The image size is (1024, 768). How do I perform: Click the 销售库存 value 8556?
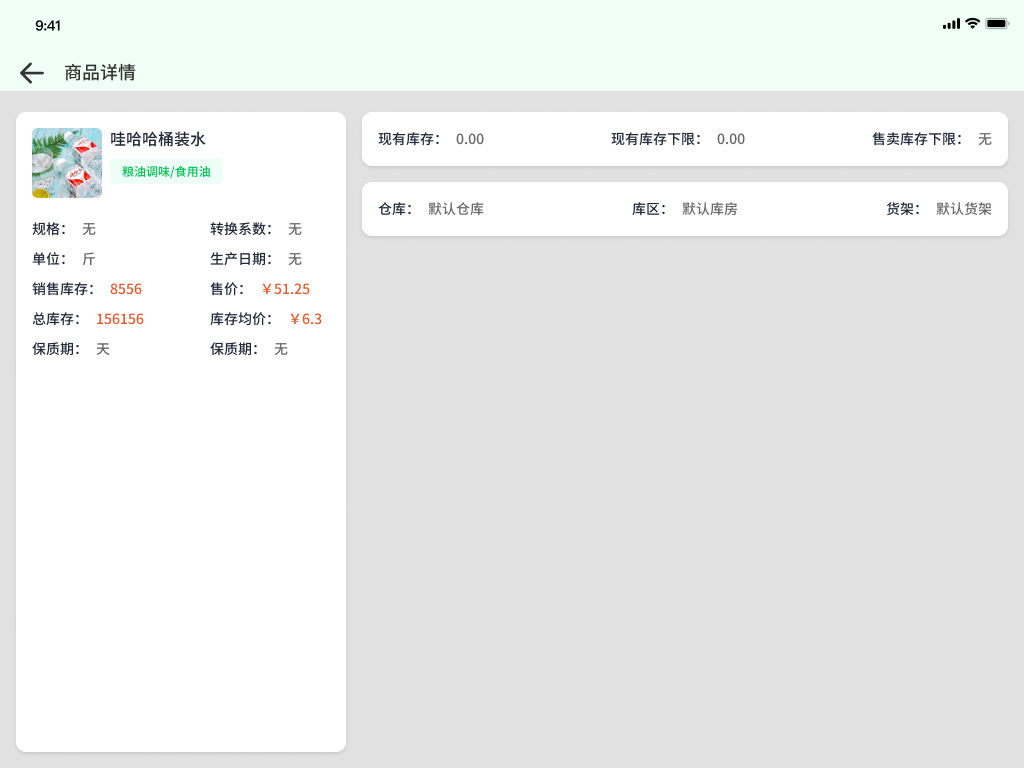(x=125, y=289)
